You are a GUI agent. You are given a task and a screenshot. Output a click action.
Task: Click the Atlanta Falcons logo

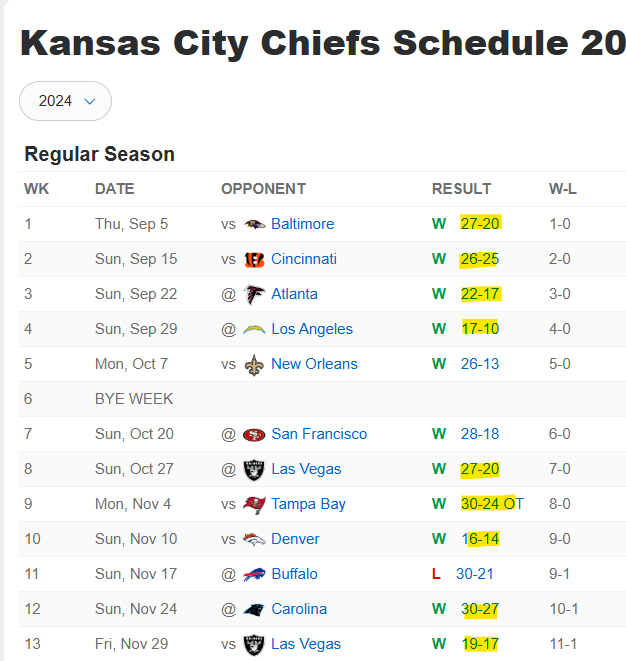(254, 294)
